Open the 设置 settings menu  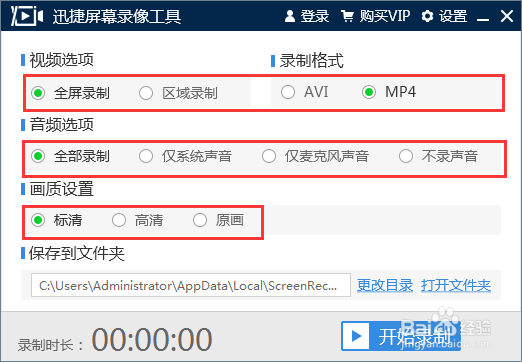point(453,16)
